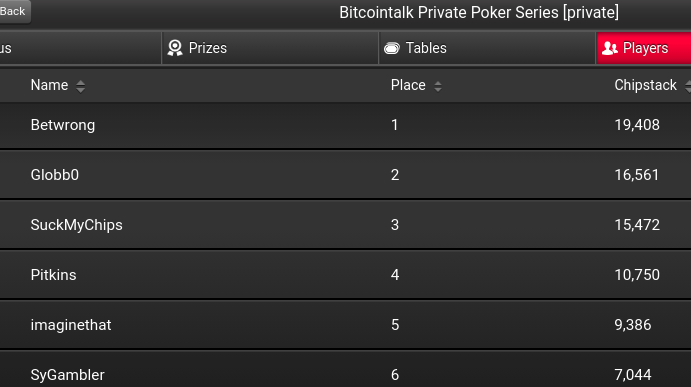Click the Prizes ribbon medal icon
691x387 pixels.
pyautogui.click(x=175, y=48)
